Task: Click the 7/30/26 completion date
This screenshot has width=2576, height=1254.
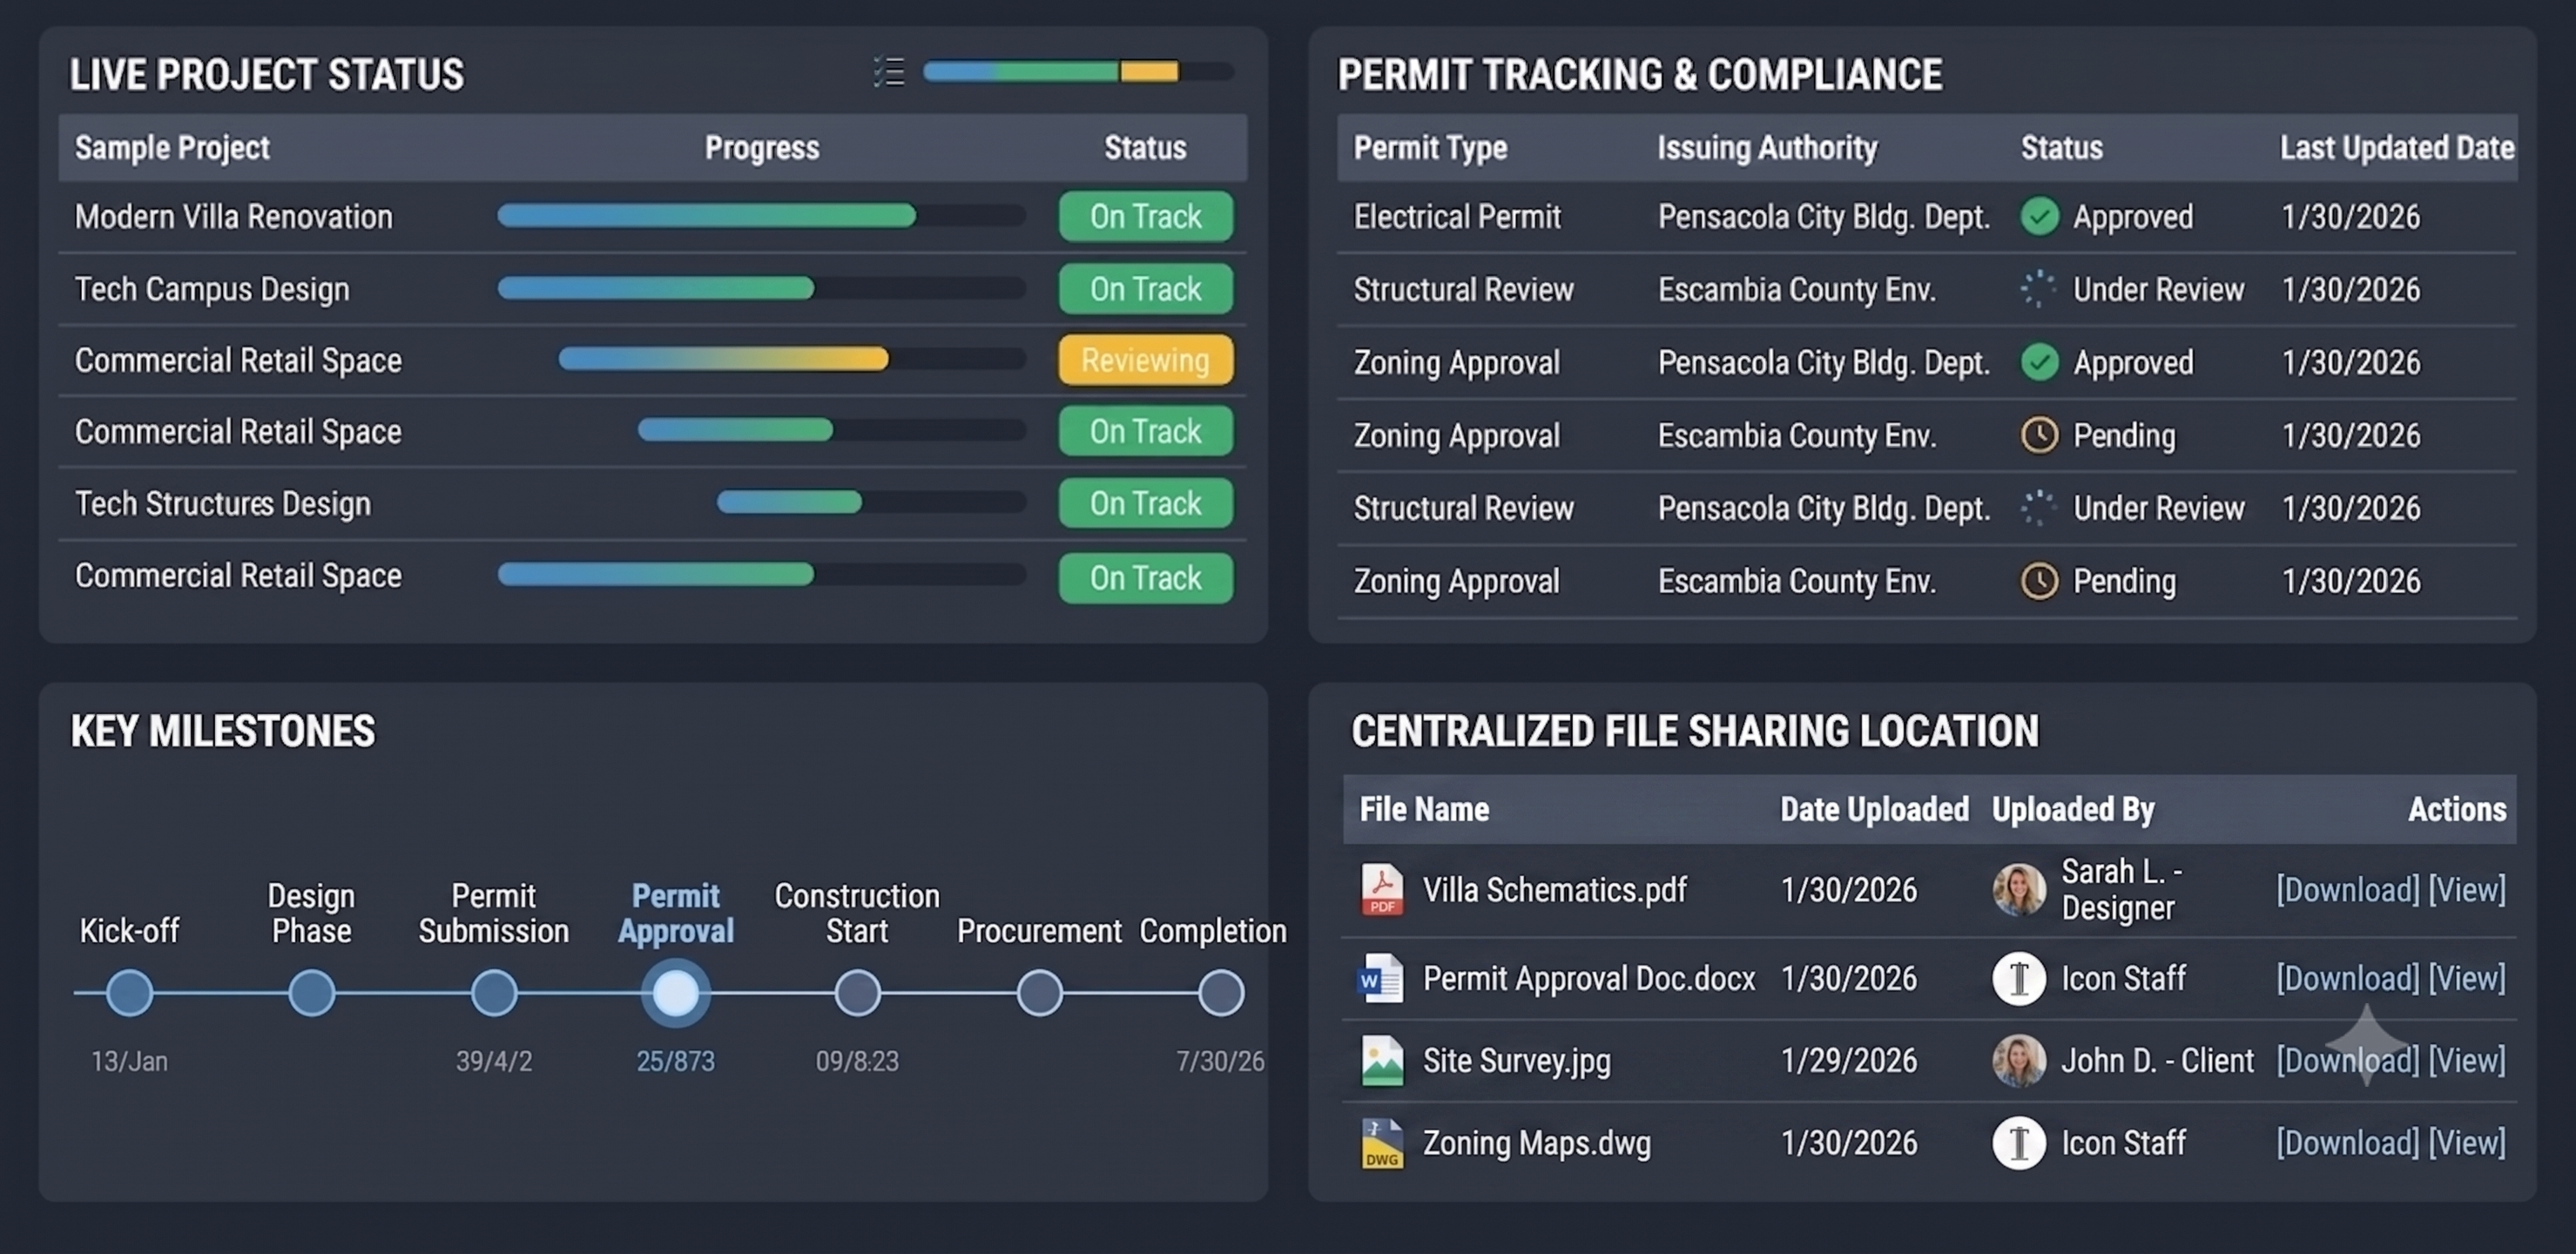Action: (1220, 1061)
